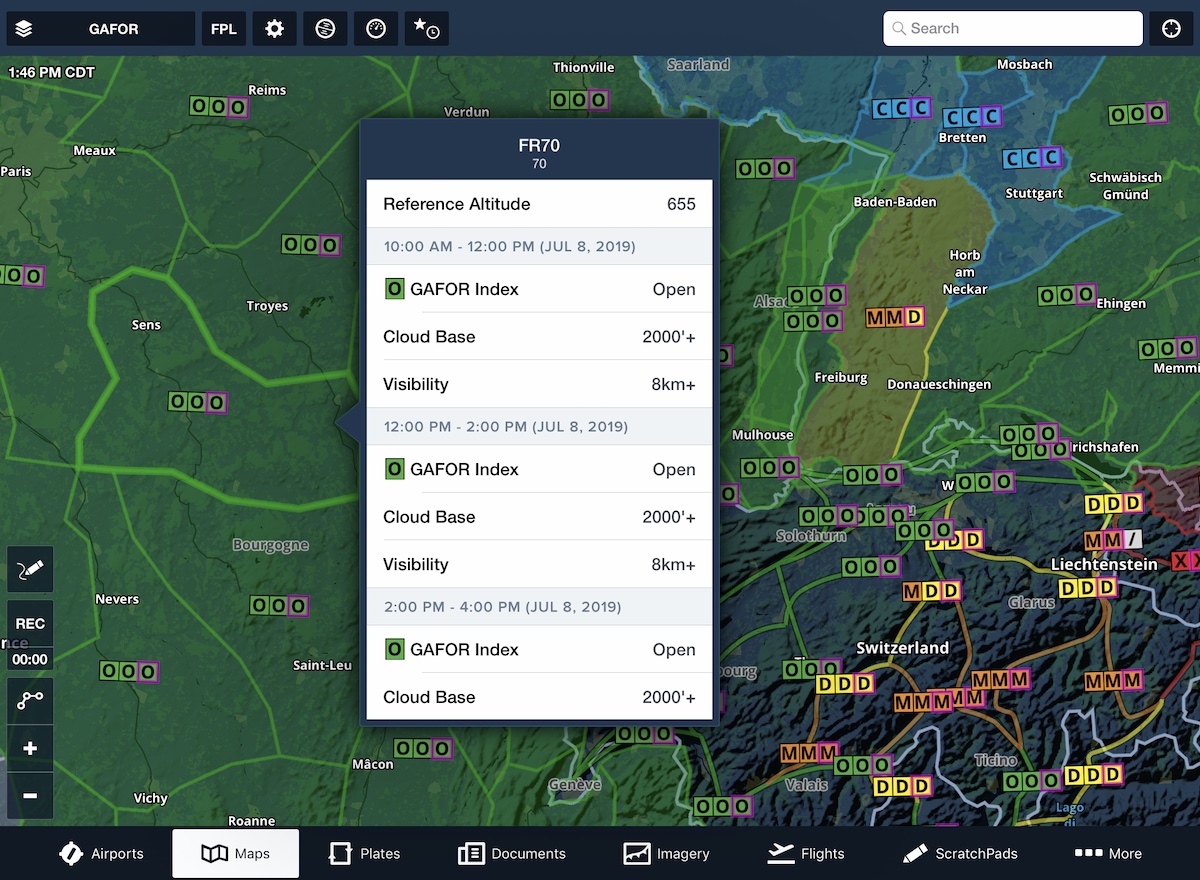This screenshot has height=880, width=1200.
Task: Switch to the ScratchPads tab
Action: pyautogui.click(x=960, y=853)
